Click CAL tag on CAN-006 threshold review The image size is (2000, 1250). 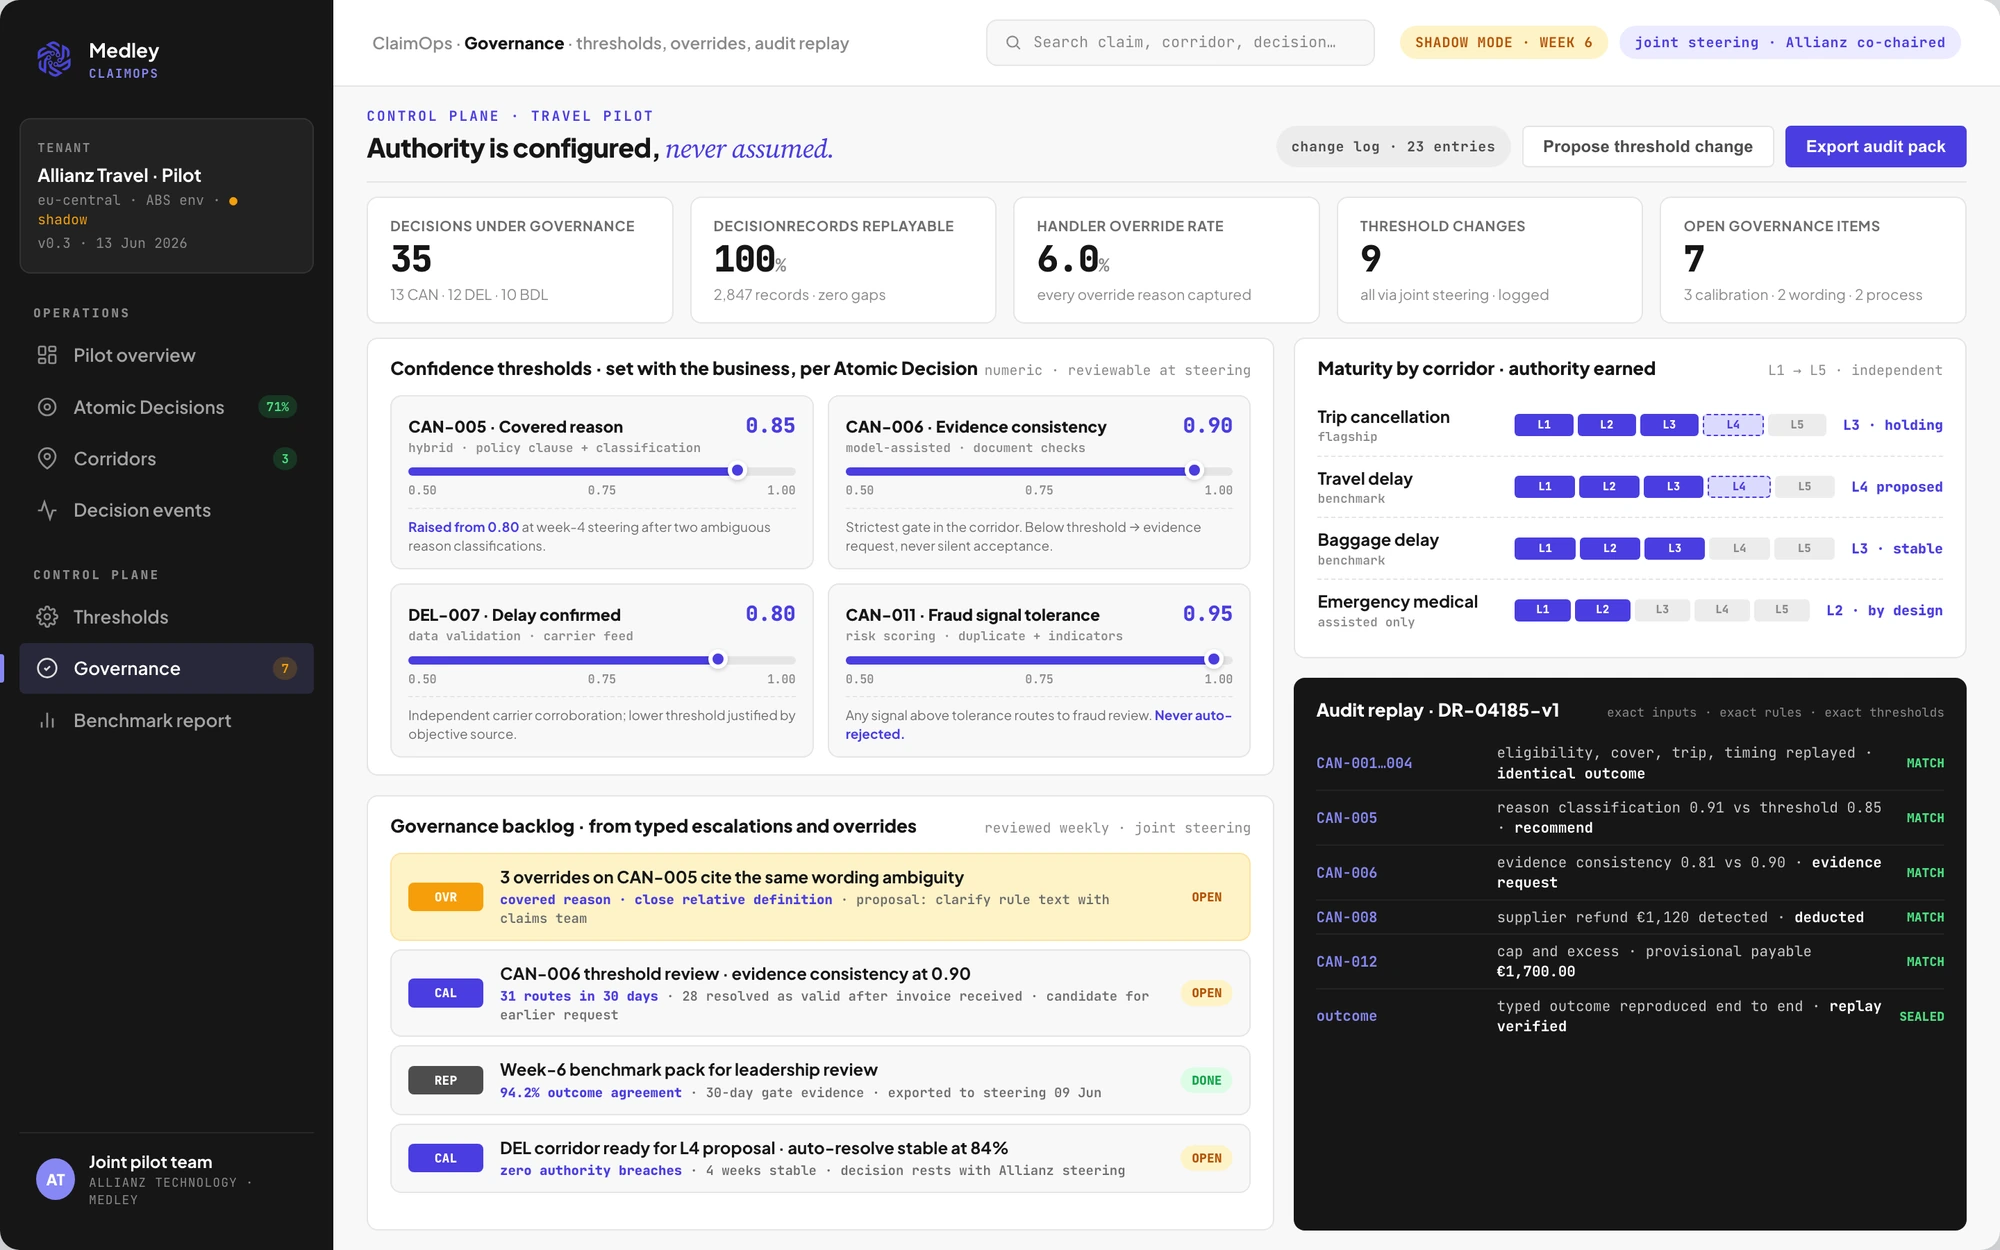tap(446, 993)
